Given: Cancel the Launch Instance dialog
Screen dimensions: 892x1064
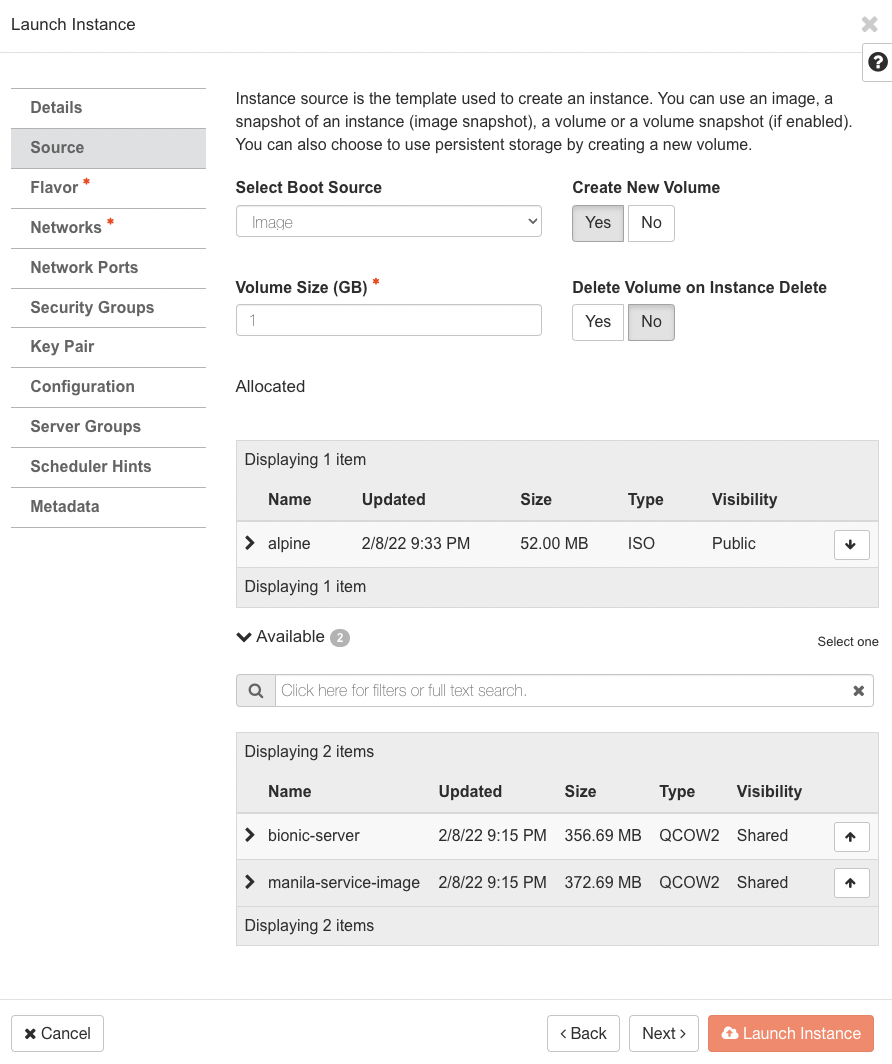Looking at the screenshot, I should point(56,1033).
